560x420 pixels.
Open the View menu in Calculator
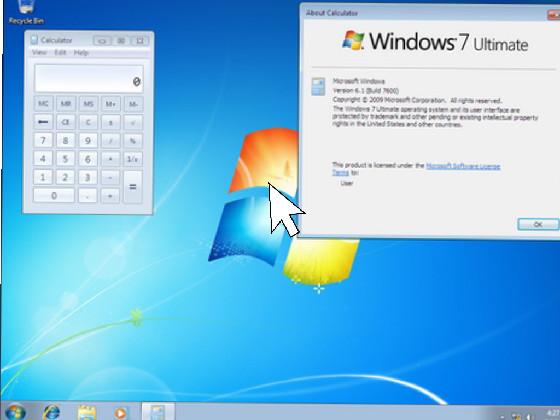pyautogui.click(x=39, y=52)
